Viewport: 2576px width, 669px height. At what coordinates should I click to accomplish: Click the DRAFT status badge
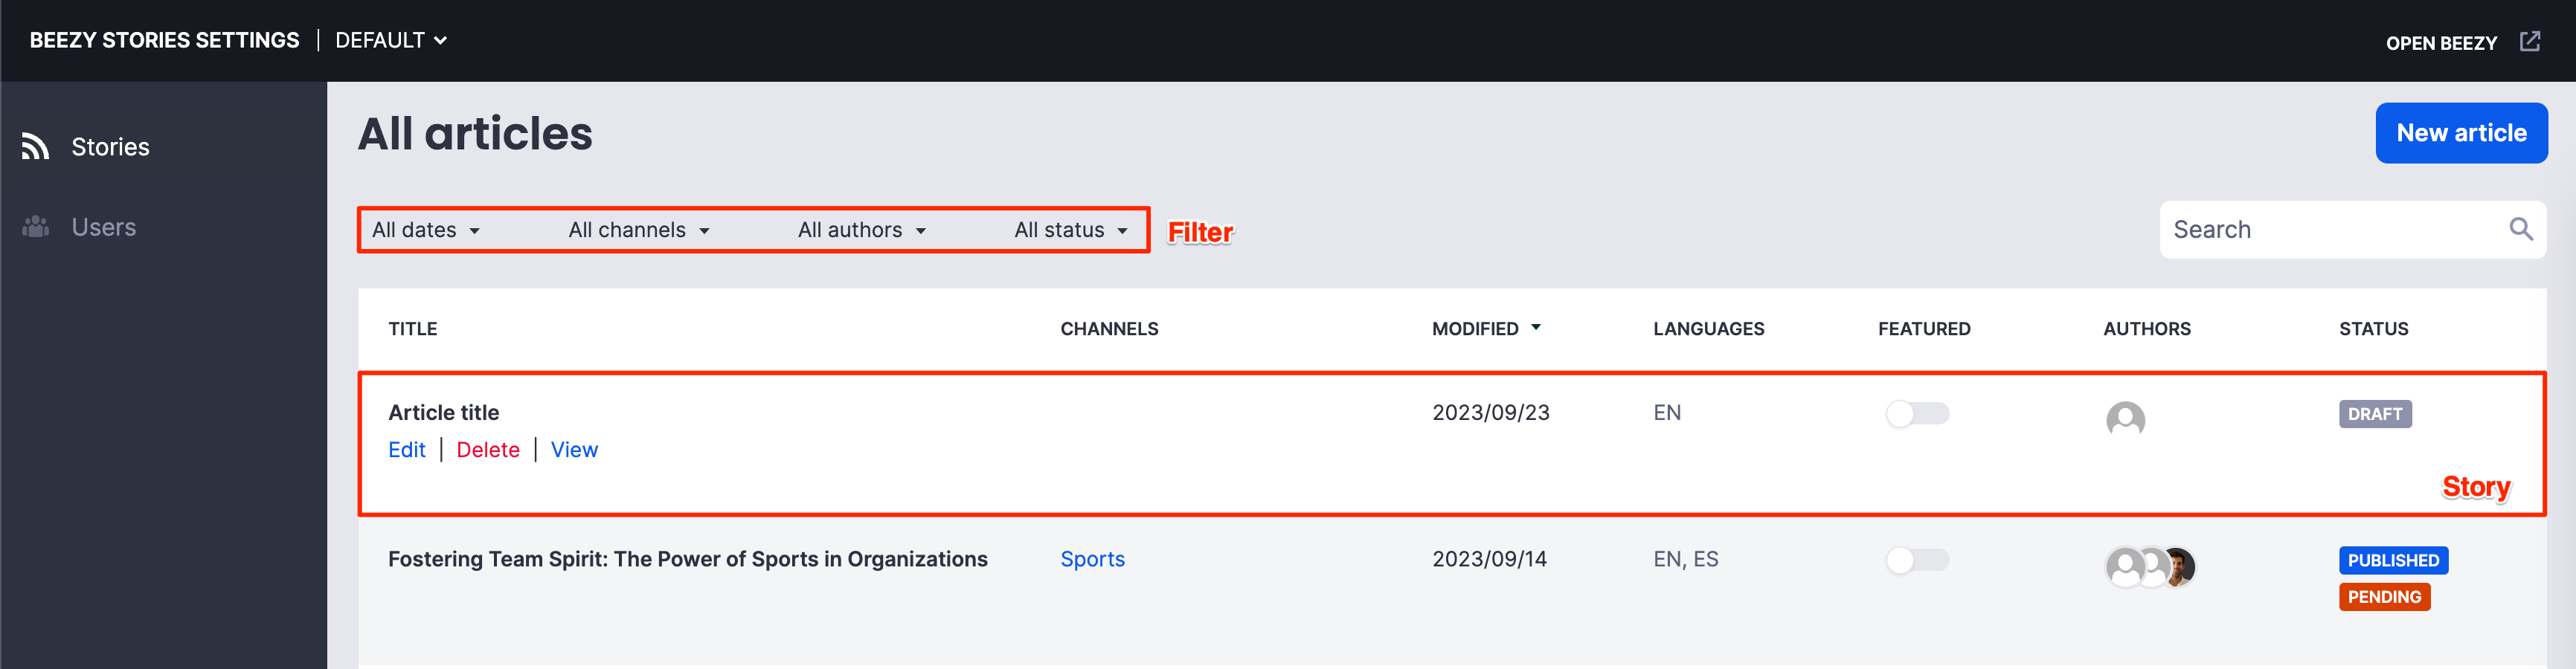coord(2374,414)
